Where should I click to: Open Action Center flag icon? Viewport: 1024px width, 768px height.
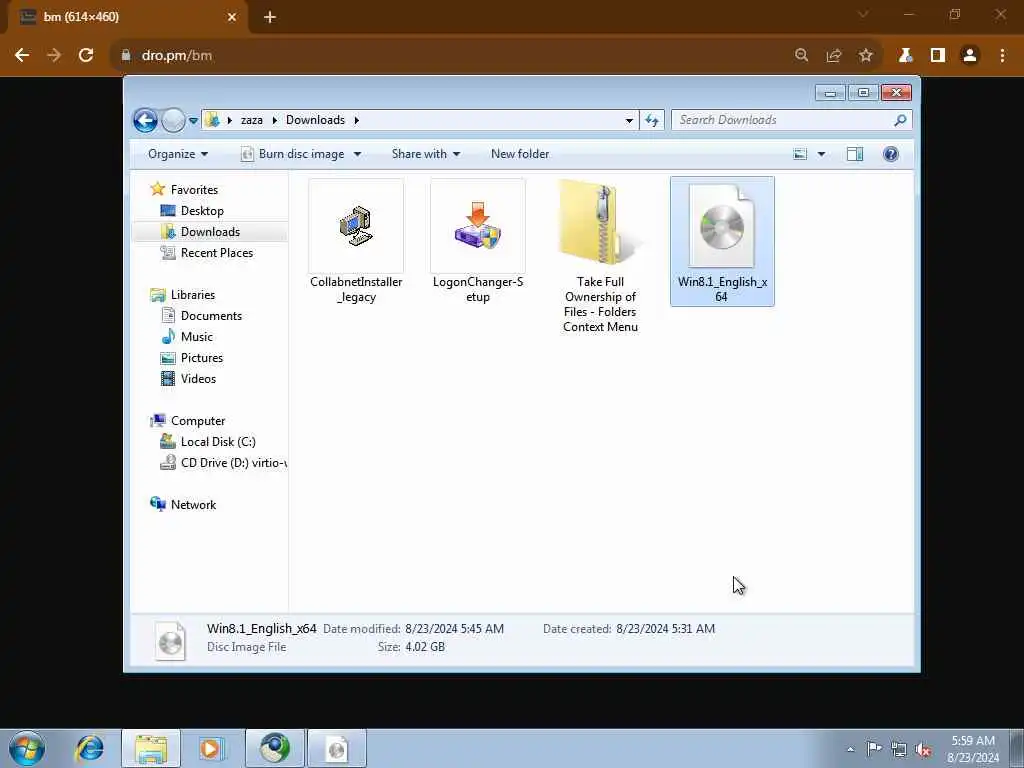(874, 749)
